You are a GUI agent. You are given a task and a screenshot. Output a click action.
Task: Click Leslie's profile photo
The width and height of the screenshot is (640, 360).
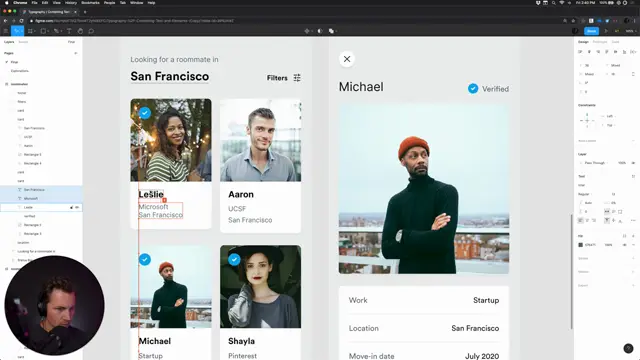[171, 140]
